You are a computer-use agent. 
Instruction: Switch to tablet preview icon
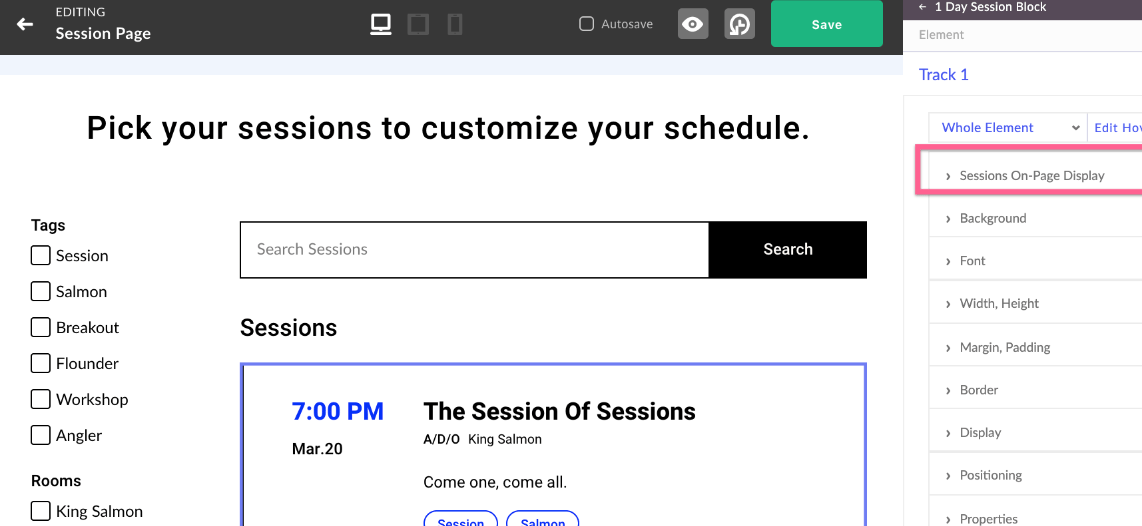click(x=418, y=25)
